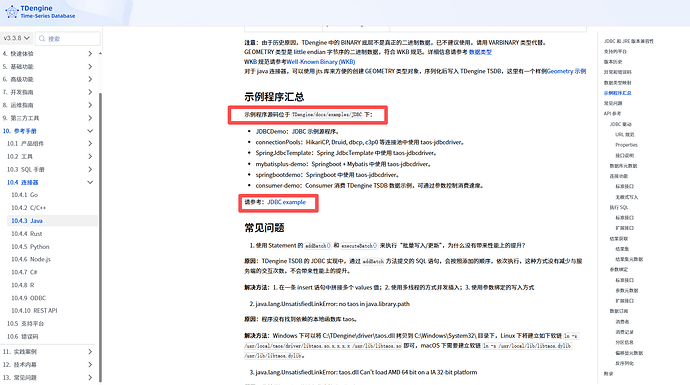Jump to 版本历史 in right outline
This screenshot has width=690, height=385.
click(613, 62)
